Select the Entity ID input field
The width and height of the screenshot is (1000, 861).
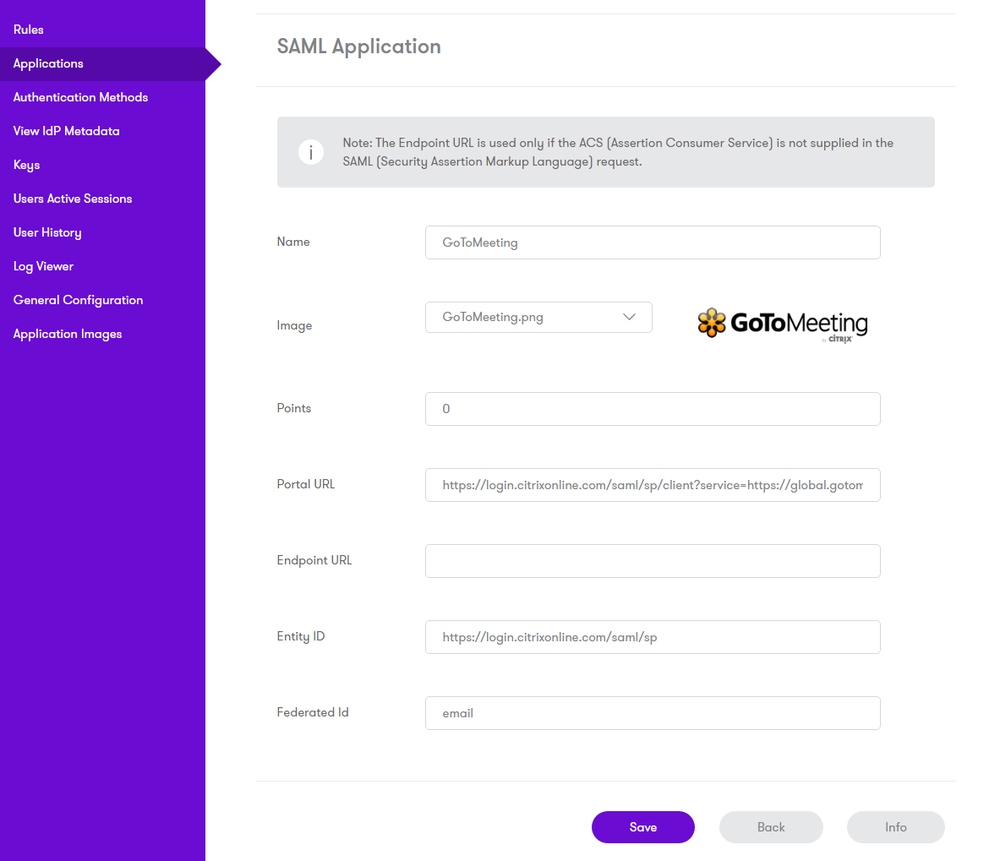[652, 637]
